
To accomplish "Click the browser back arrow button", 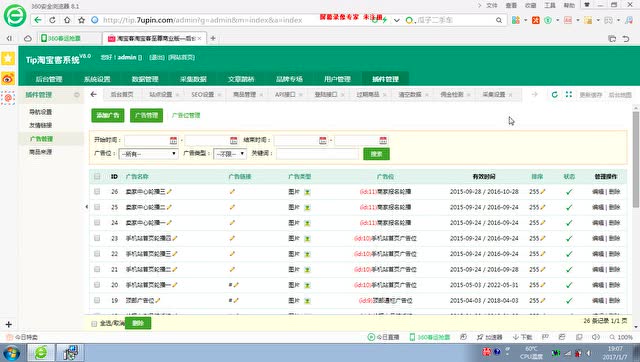I will [38, 20].
